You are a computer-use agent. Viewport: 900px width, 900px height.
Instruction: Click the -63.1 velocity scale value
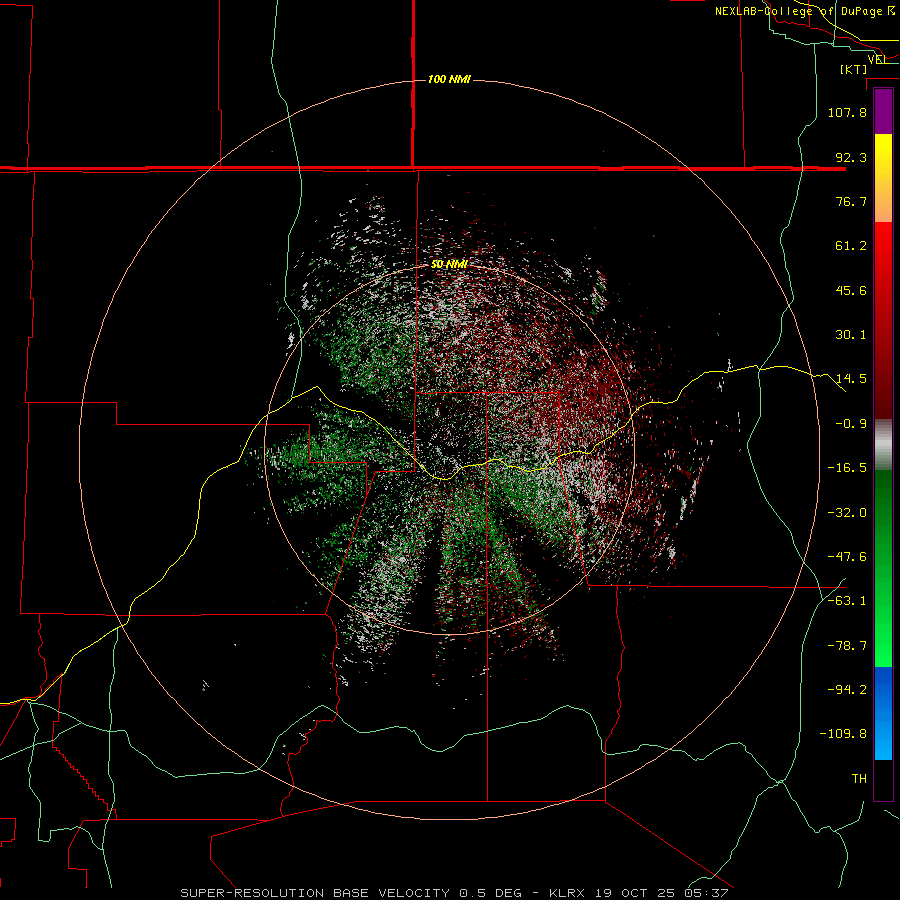click(x=847, y=601)
